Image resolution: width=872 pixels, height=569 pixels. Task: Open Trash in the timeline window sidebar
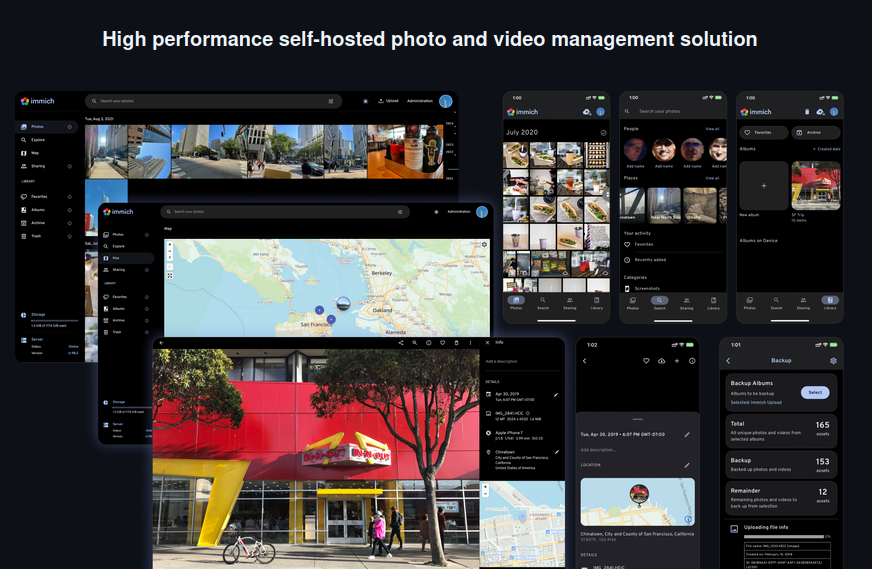pyautogui.click(x=47, y=236)
